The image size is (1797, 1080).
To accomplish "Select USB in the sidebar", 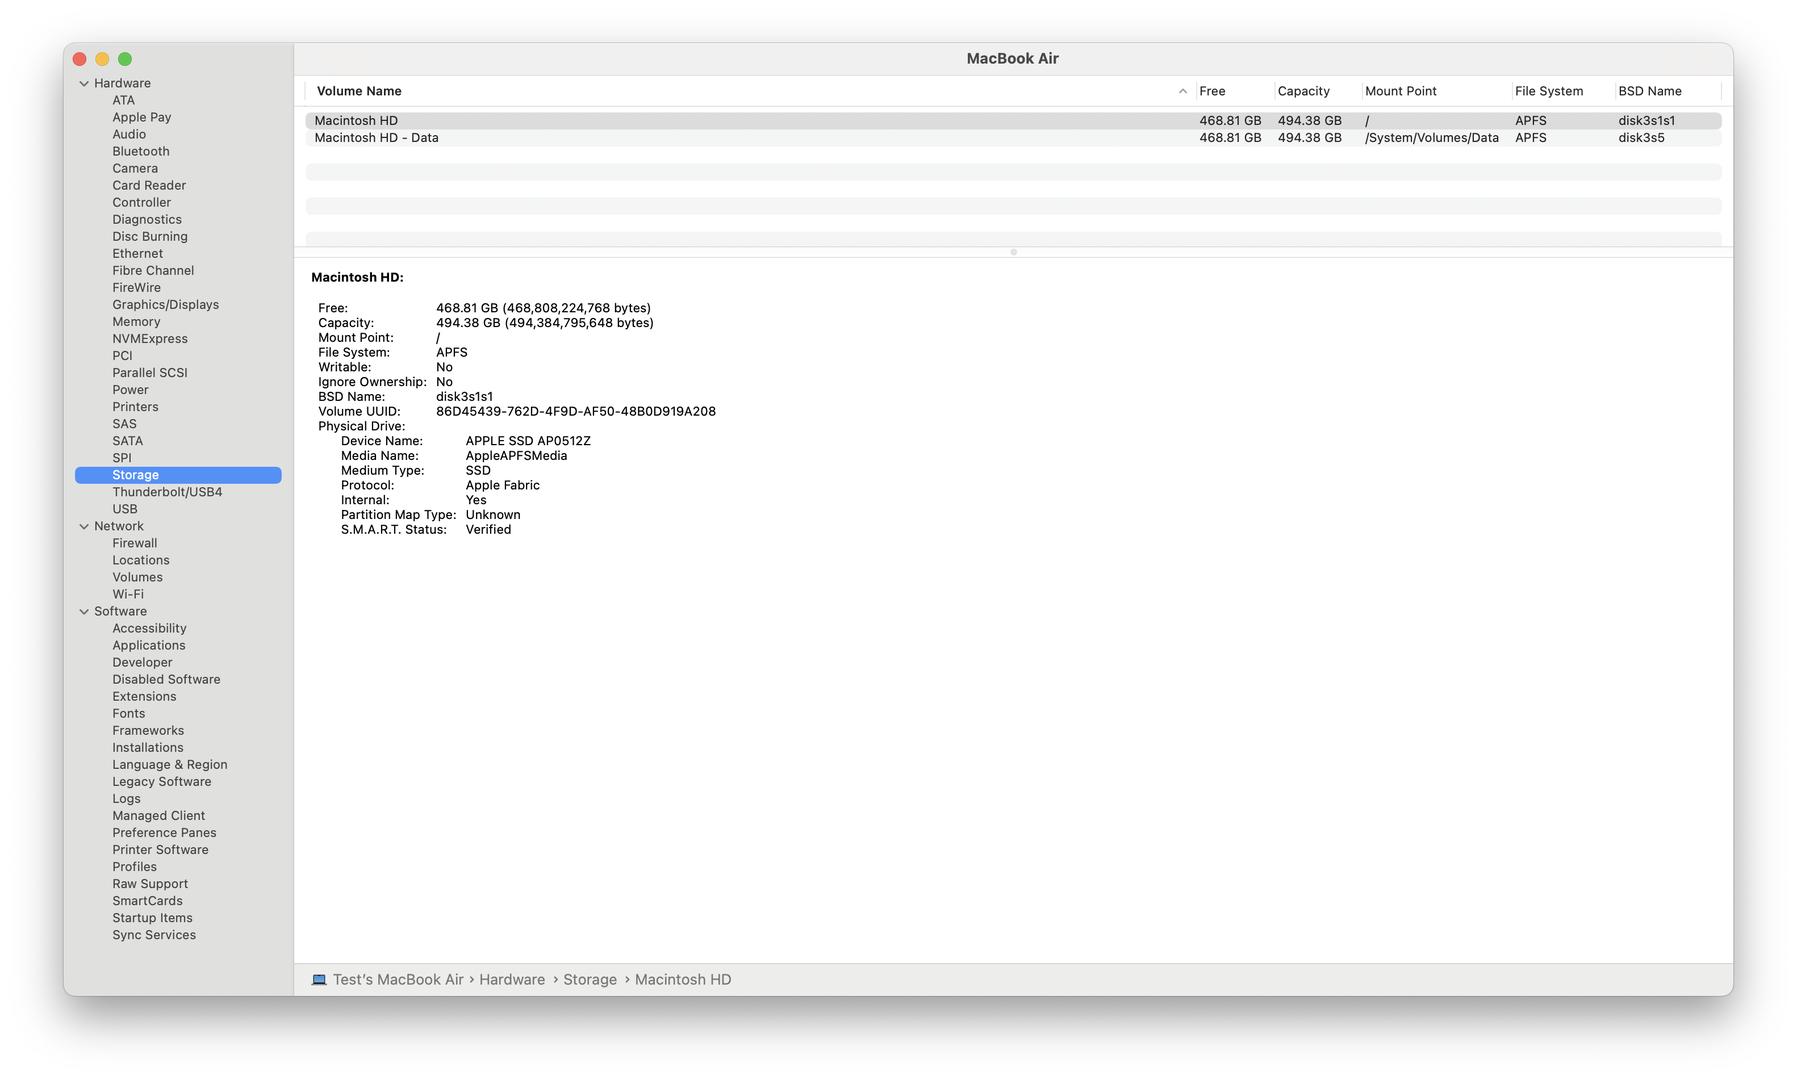I will click(125, 509).
